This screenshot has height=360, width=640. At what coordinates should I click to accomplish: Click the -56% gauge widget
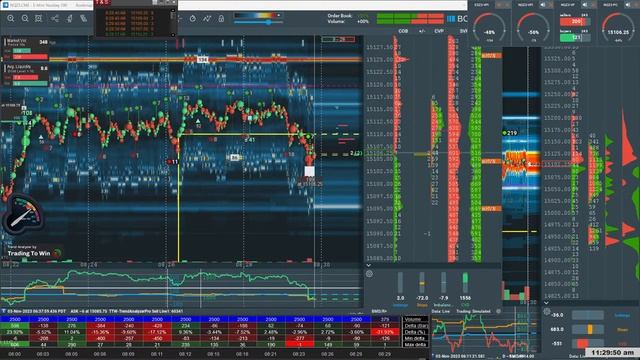(x=533, y=28)
